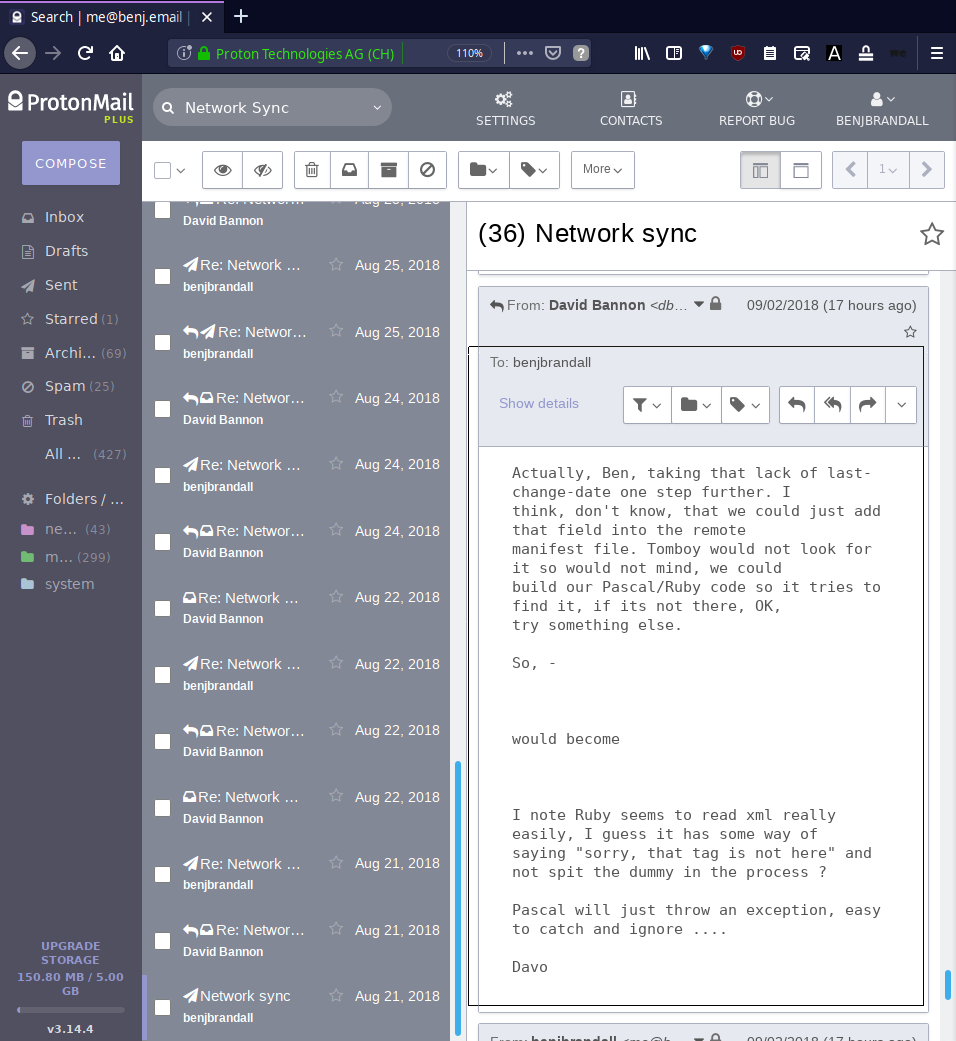Click the message list scrollbar
Screen dimensions: 956x1041
coord(457,900)
